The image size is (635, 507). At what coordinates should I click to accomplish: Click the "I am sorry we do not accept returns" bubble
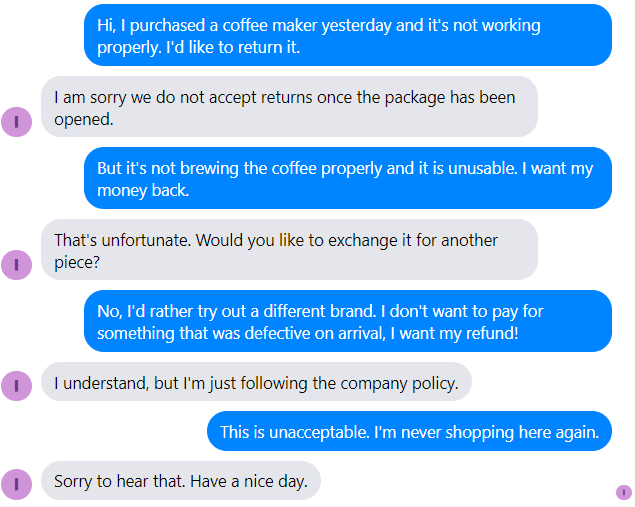[x=289, y=107]
